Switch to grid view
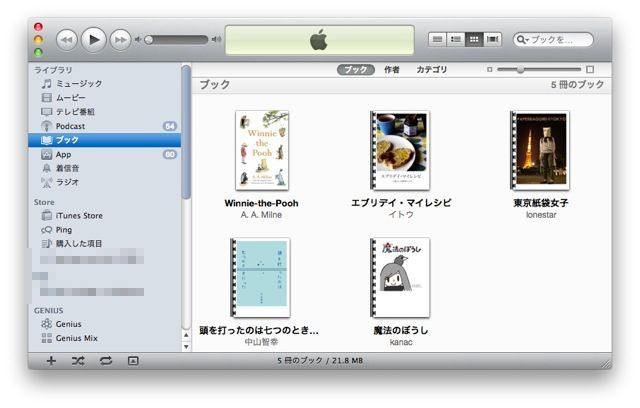This screenshot has width=640, height=408. pos(474,40)
